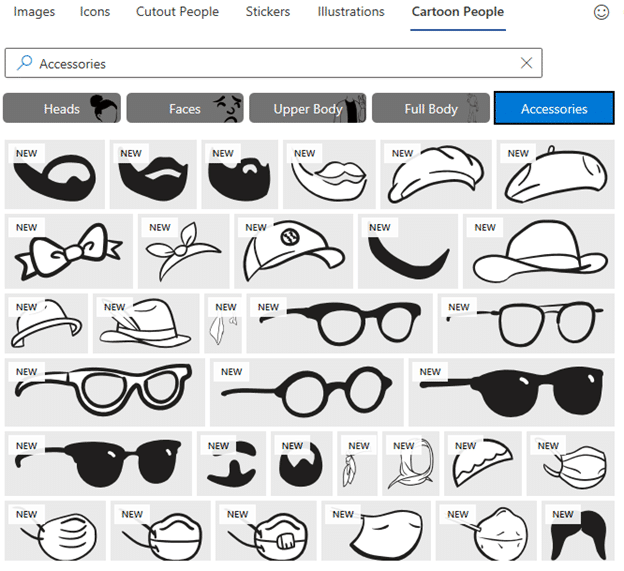Viewport: 624px width, 571px height.
Task: Switch to the Cutout People tab
Action: (178, 12)
